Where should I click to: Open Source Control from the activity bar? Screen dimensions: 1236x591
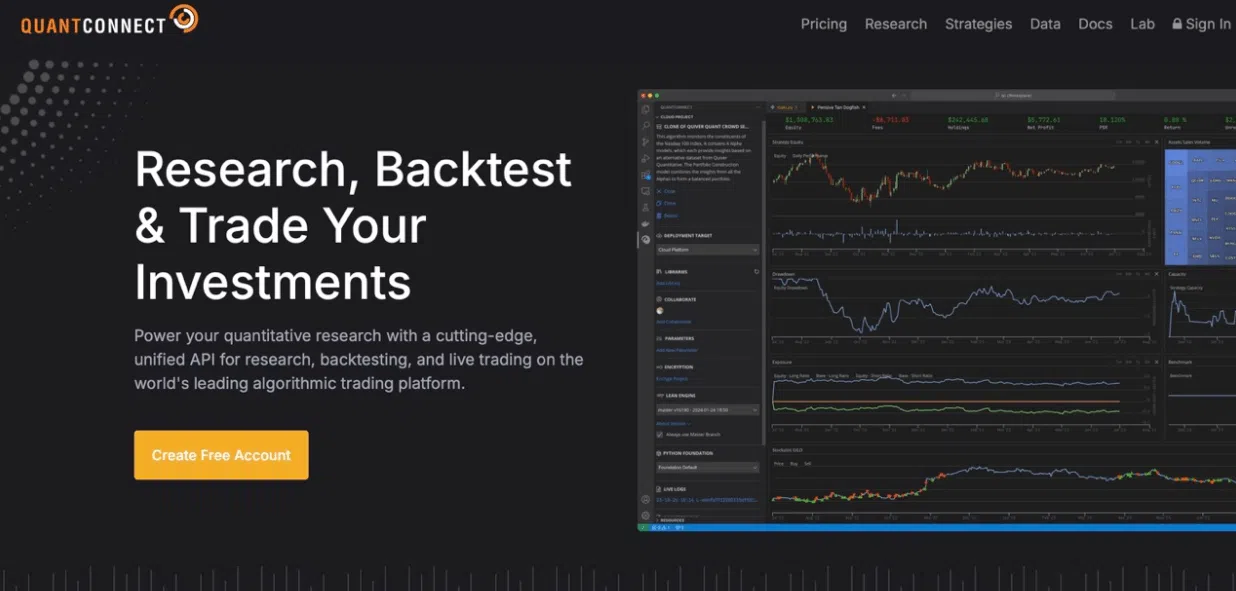(644, 143)
